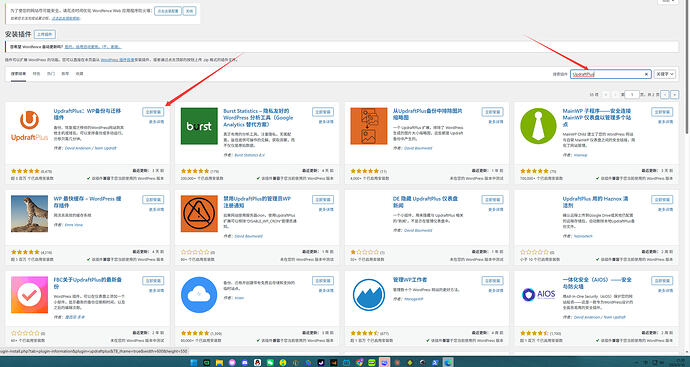Click the orange image-exclude plugin icon
The image size is (690, 367).
[x=369, y=126]
